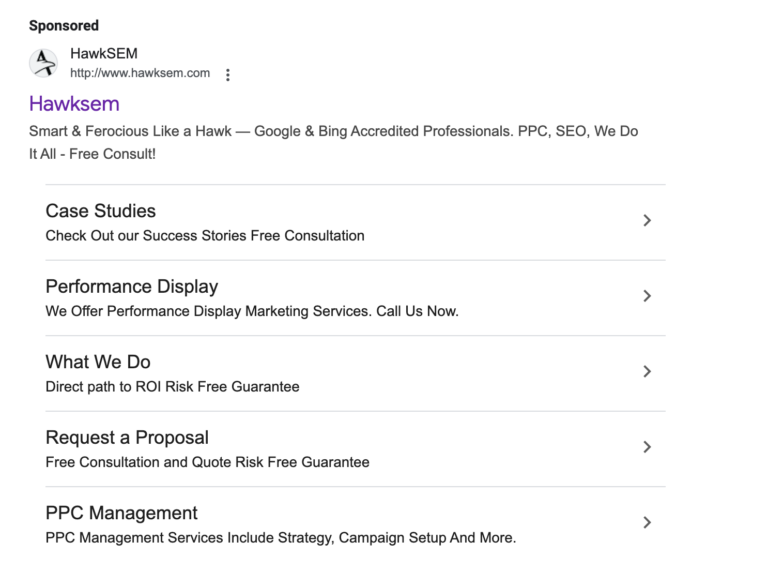The width and height of the screenshot is (768, 571).
Task: Visit the PPC Management sitelink title
Action: pyautogui.click(x=122, y=513)
